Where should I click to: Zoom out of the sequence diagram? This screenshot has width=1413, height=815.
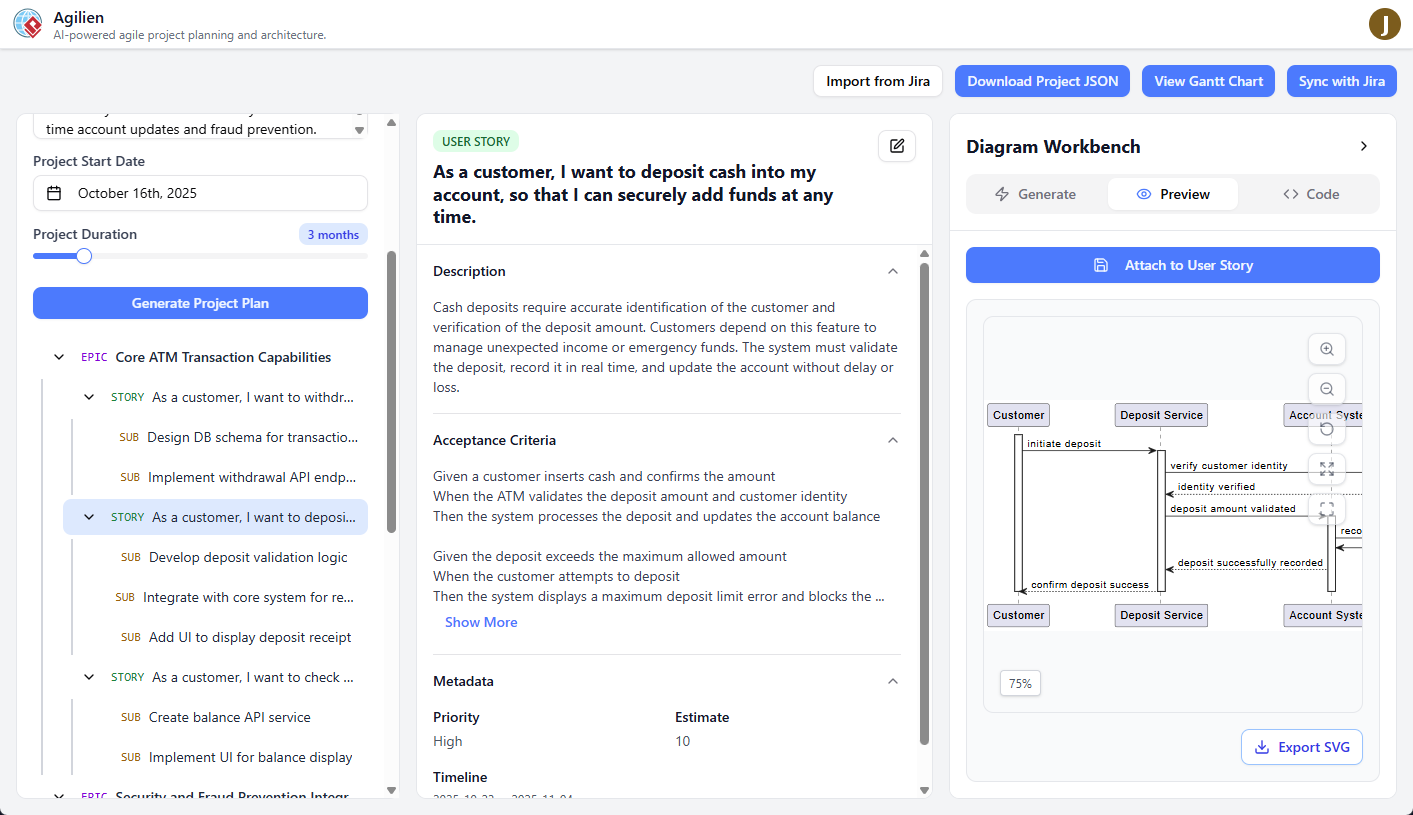click(x=1326, y=389)
